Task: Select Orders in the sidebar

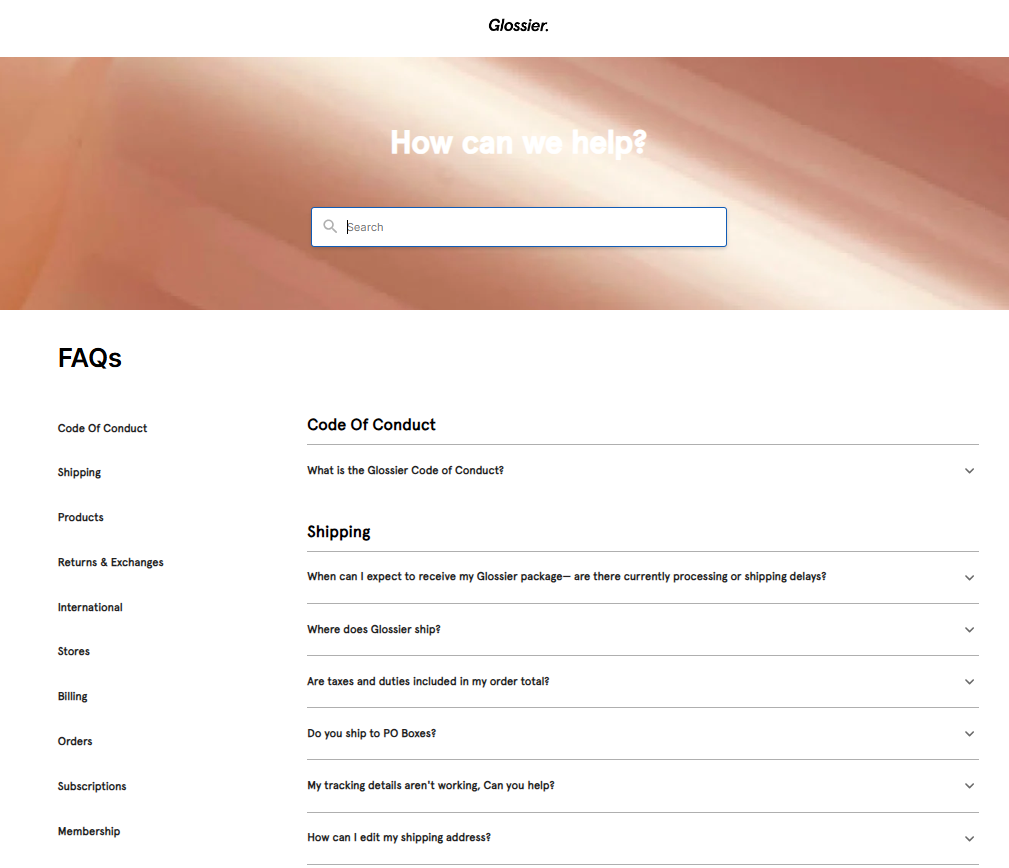Action: 74,741
